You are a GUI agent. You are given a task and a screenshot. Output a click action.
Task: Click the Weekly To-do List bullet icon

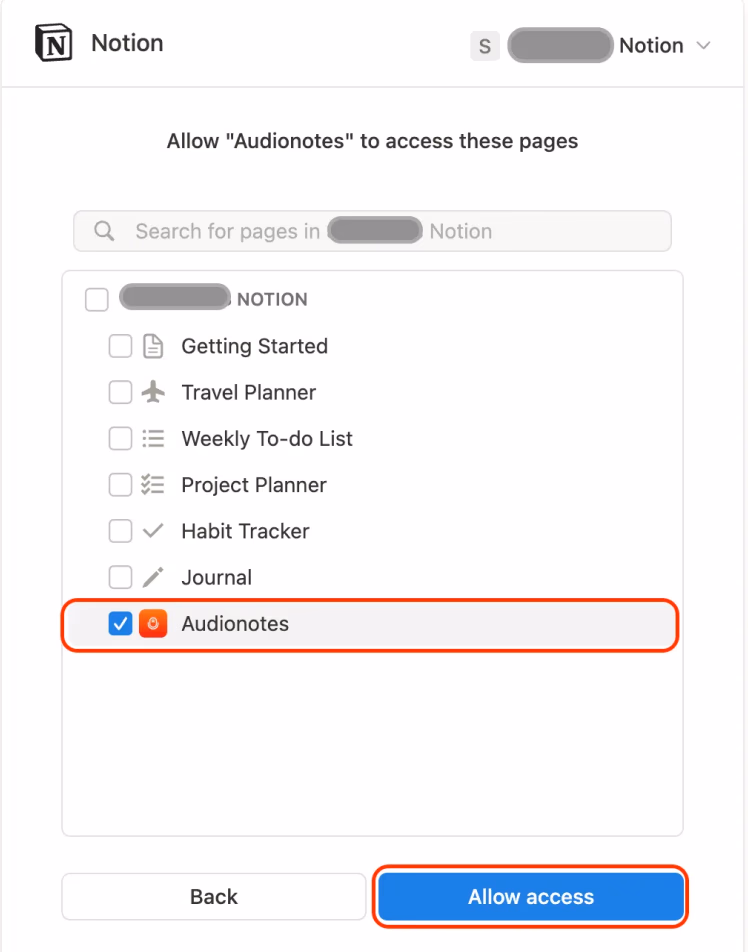point(153,438)
